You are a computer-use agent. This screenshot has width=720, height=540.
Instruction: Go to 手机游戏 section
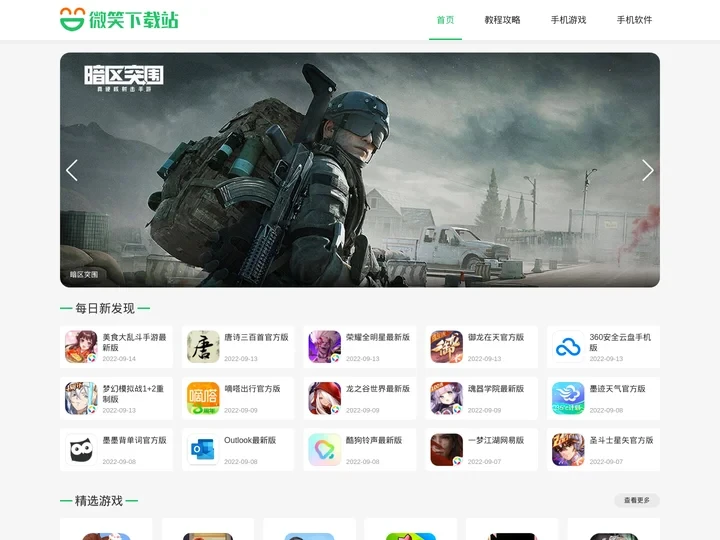tap(568, 20)
